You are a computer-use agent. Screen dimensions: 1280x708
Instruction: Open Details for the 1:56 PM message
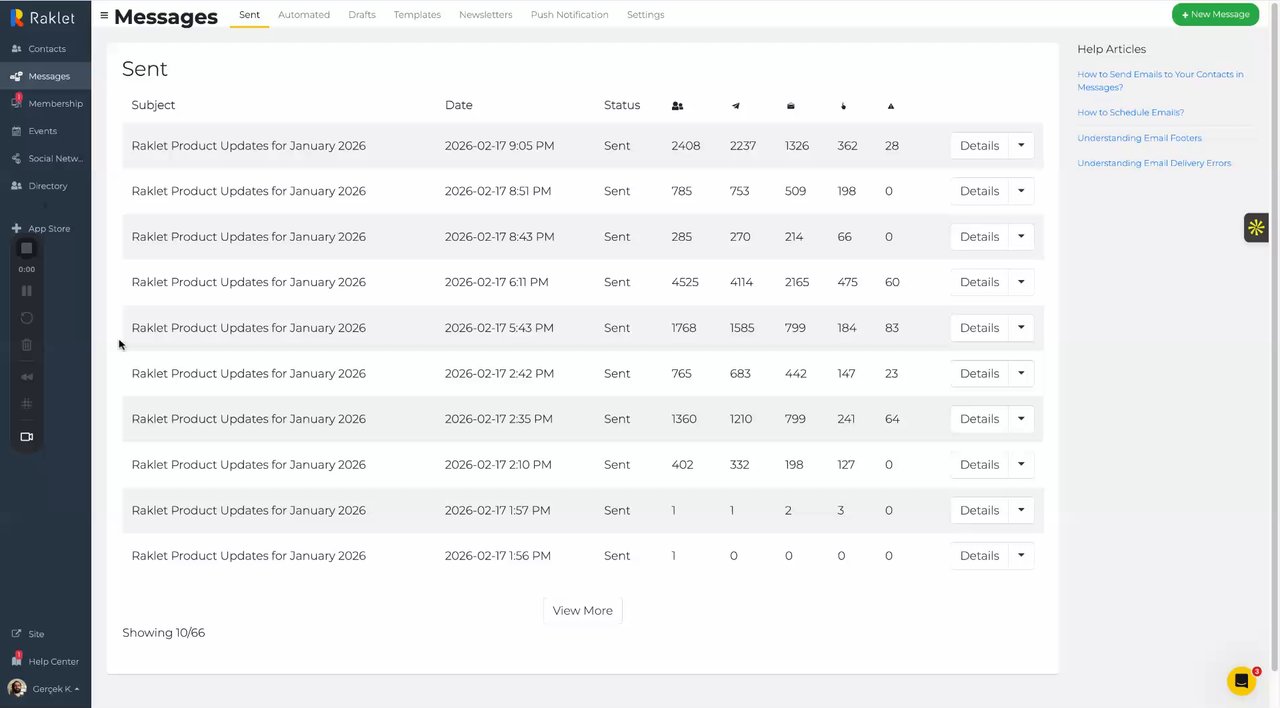pyautogui.click(x=979, y=556)
